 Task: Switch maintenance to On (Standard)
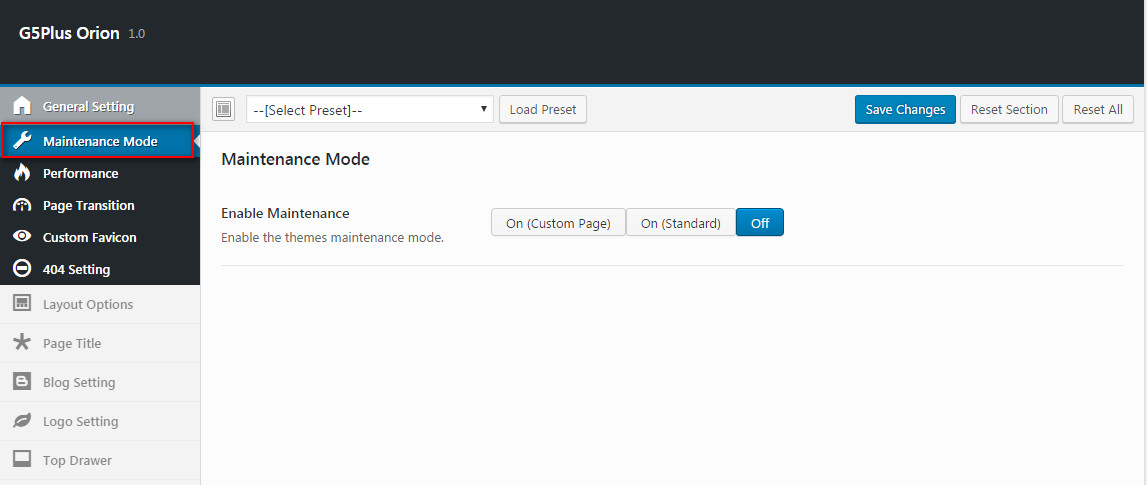[681, 223]
